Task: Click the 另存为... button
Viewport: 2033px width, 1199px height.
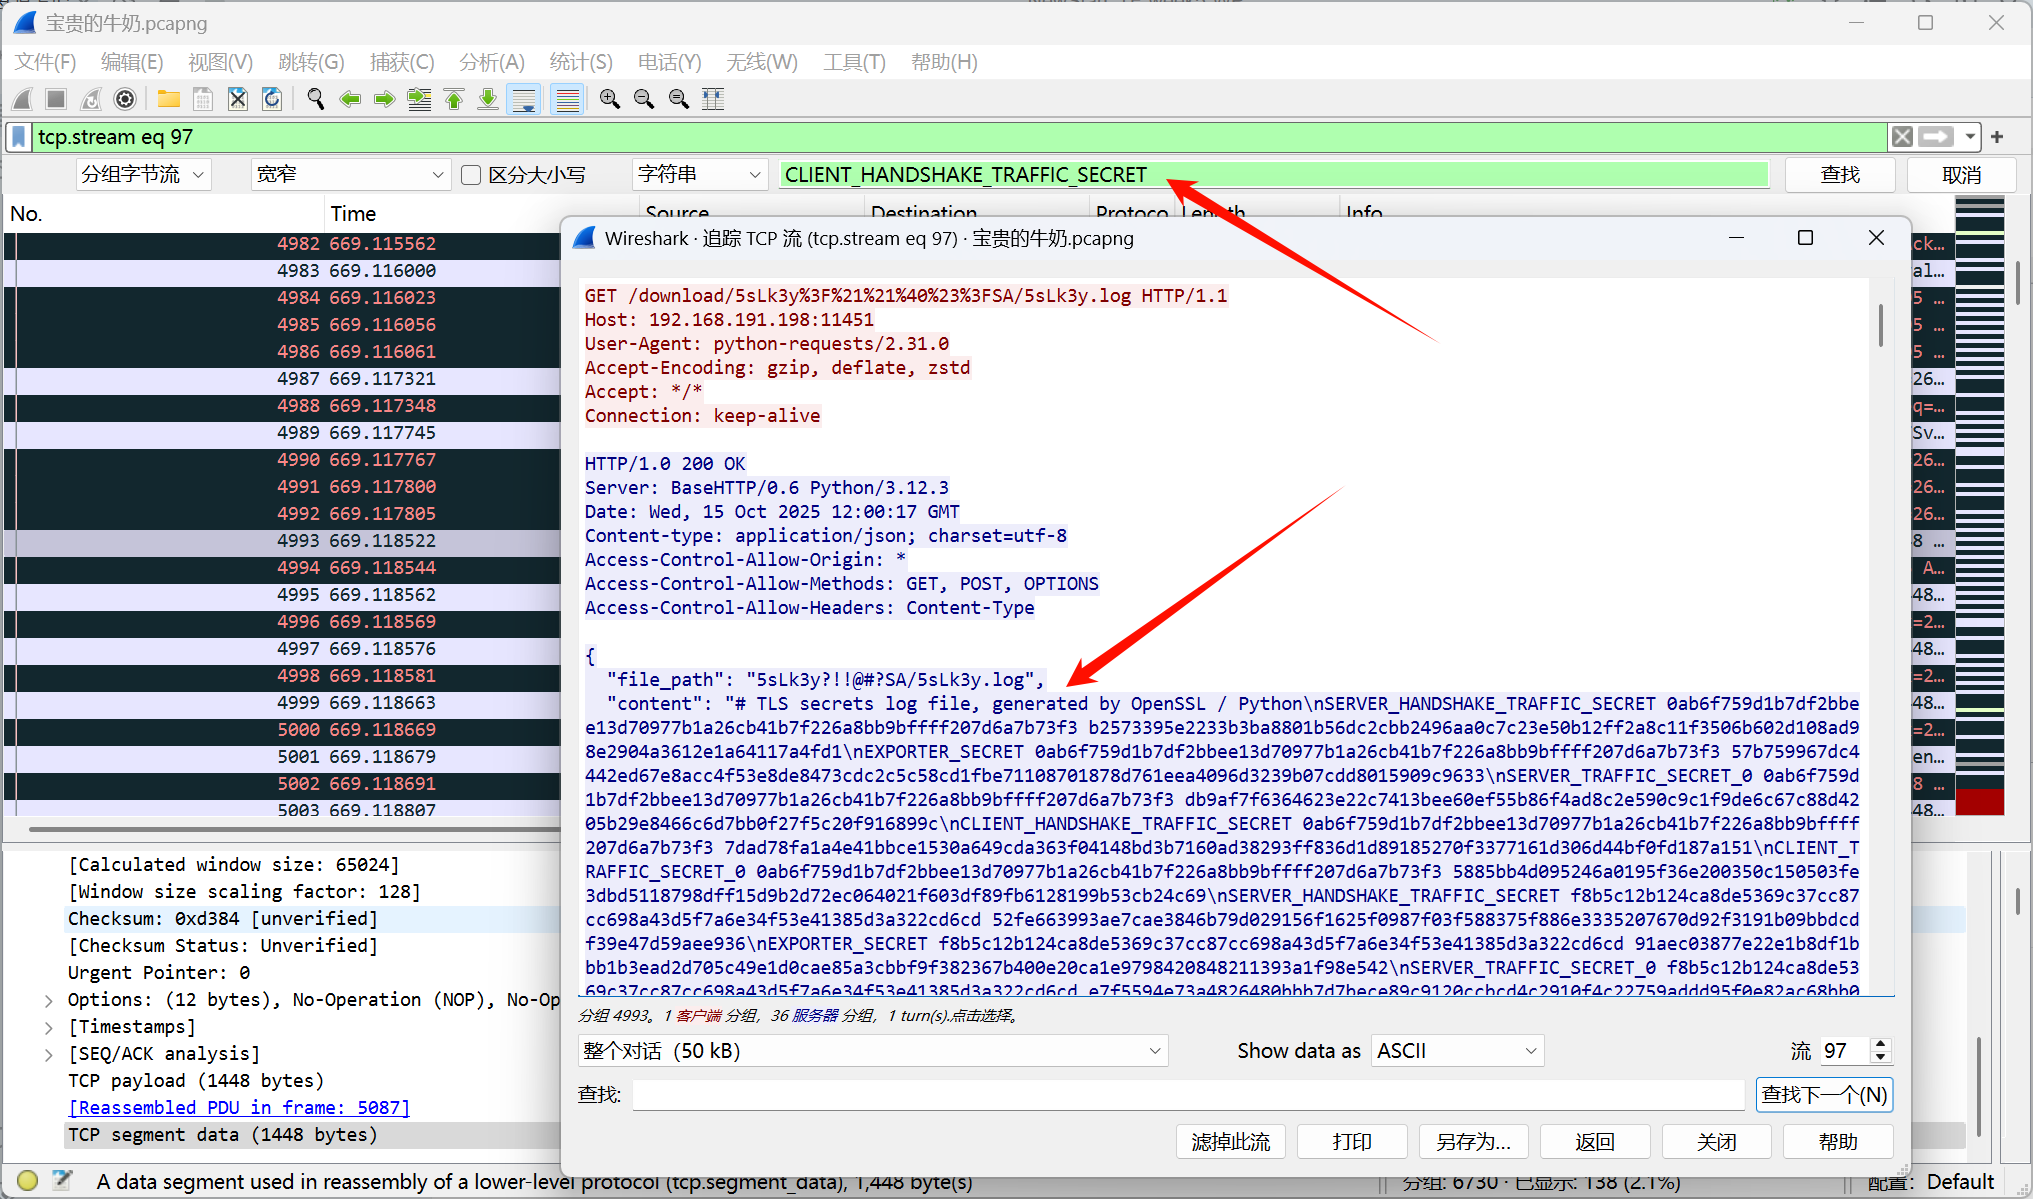Action: (1473, 1142)
